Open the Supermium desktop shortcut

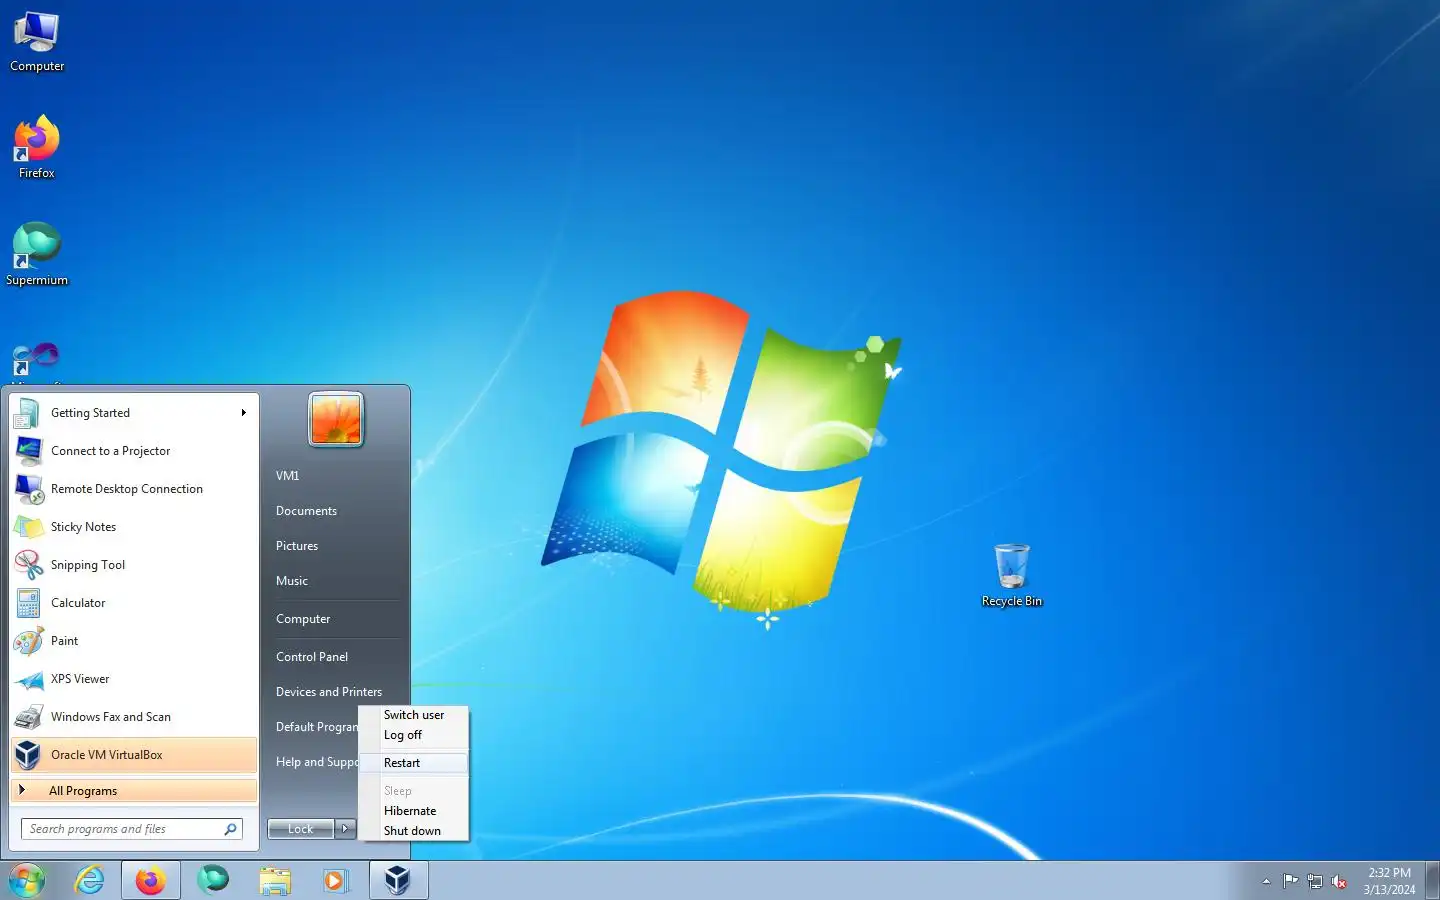pos(37,255)
